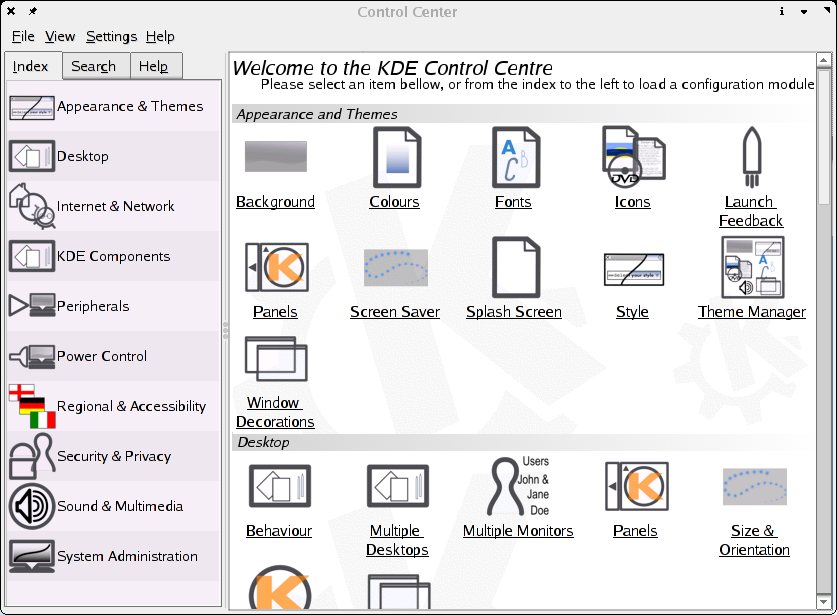Open the Help menu in menu bar
This screenshot has height=615, width=837.
tap(160, 36)
